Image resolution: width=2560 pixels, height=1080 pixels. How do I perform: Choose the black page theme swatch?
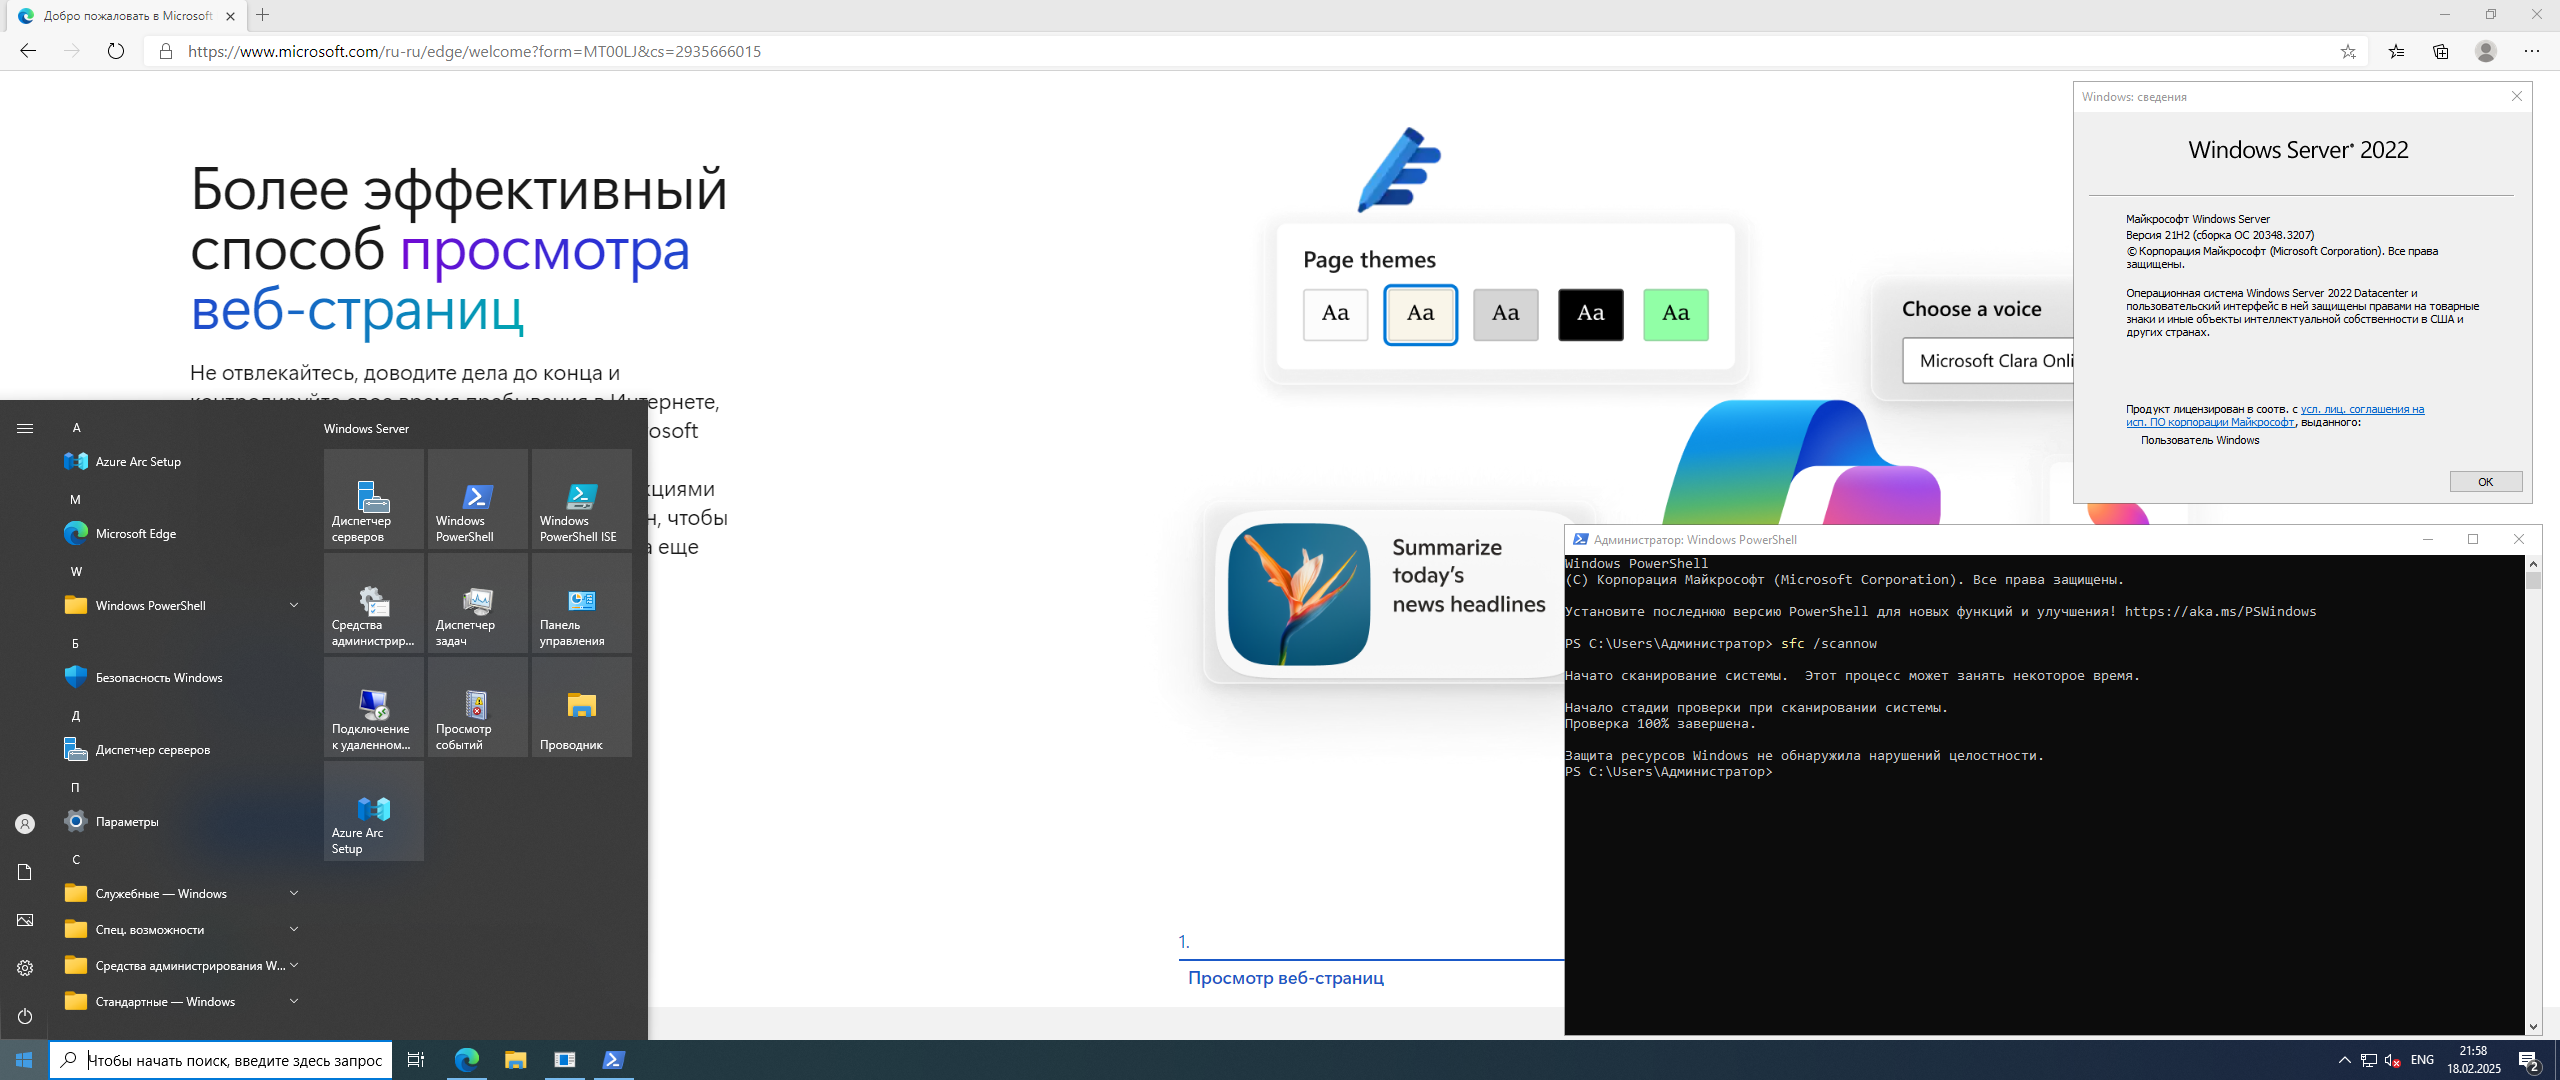click(x=1590, y=314)
